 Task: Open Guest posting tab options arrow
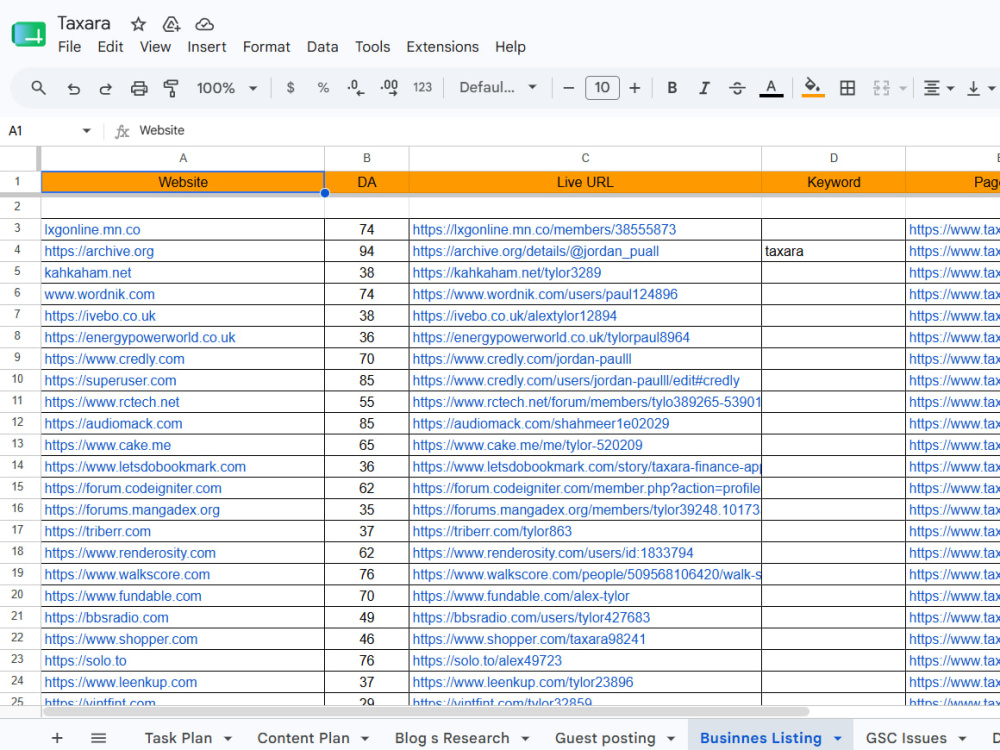pyautogui.click(x=670, y=739)
